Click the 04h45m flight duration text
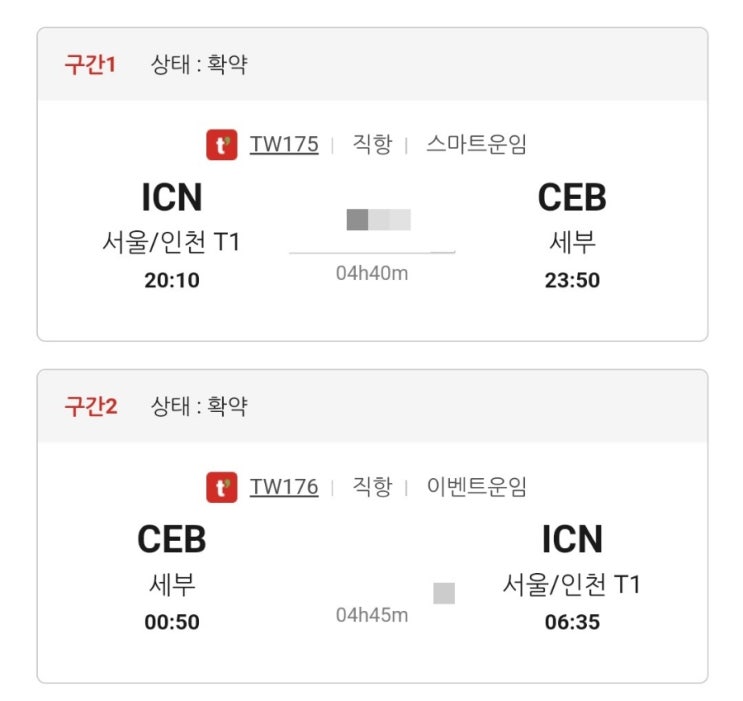Image resolution: width=743 pixels, height=701 pixels. [372, 615]
